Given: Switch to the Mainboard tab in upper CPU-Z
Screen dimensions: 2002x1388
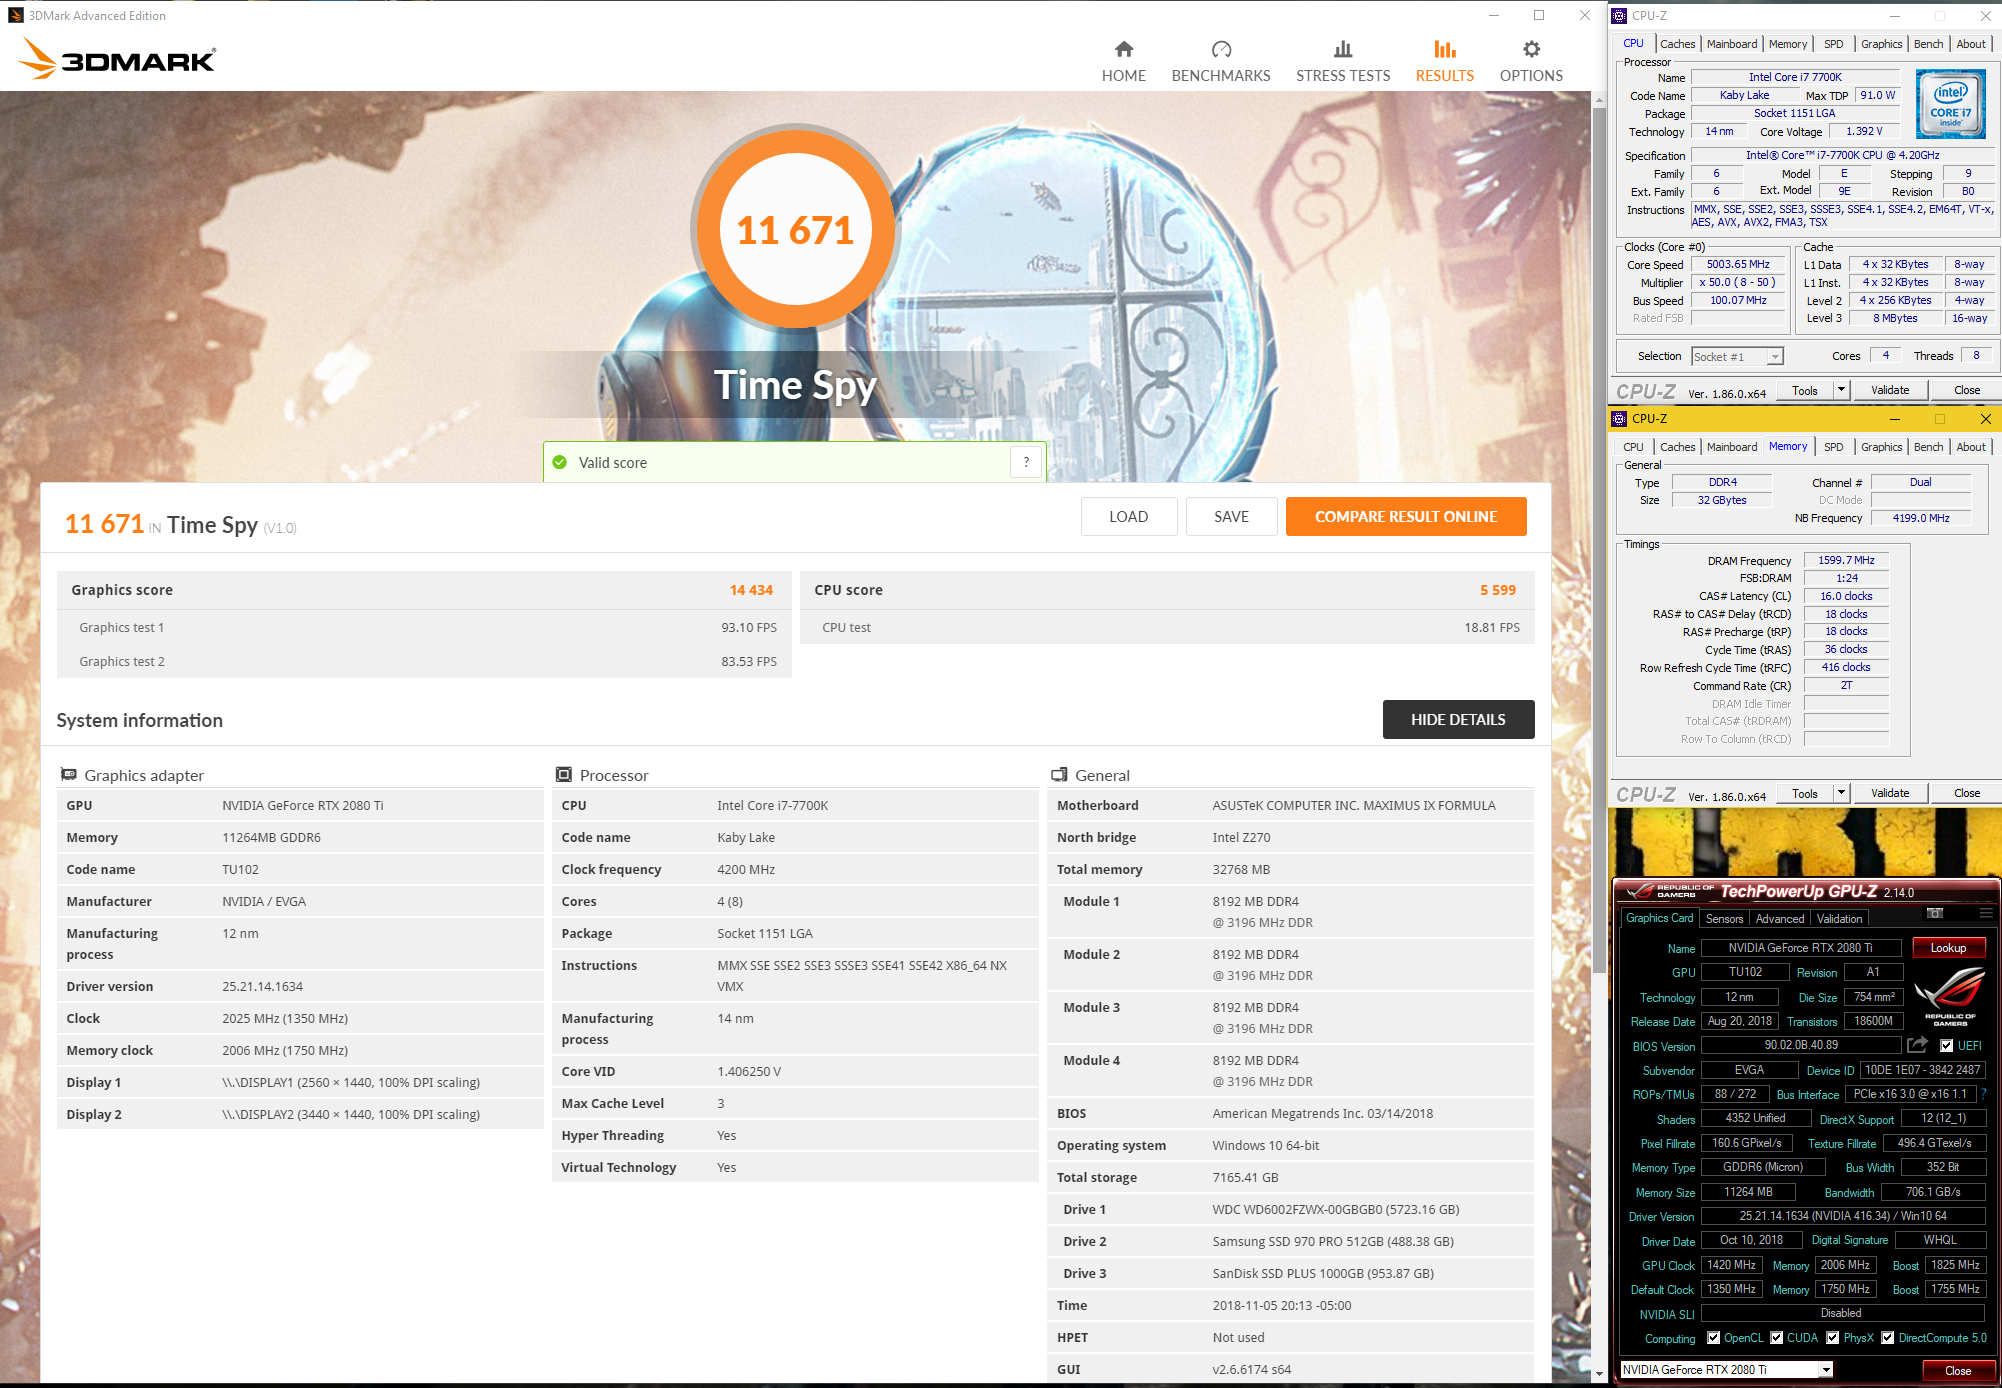Looking at the screenshot, I should 1731,44.
